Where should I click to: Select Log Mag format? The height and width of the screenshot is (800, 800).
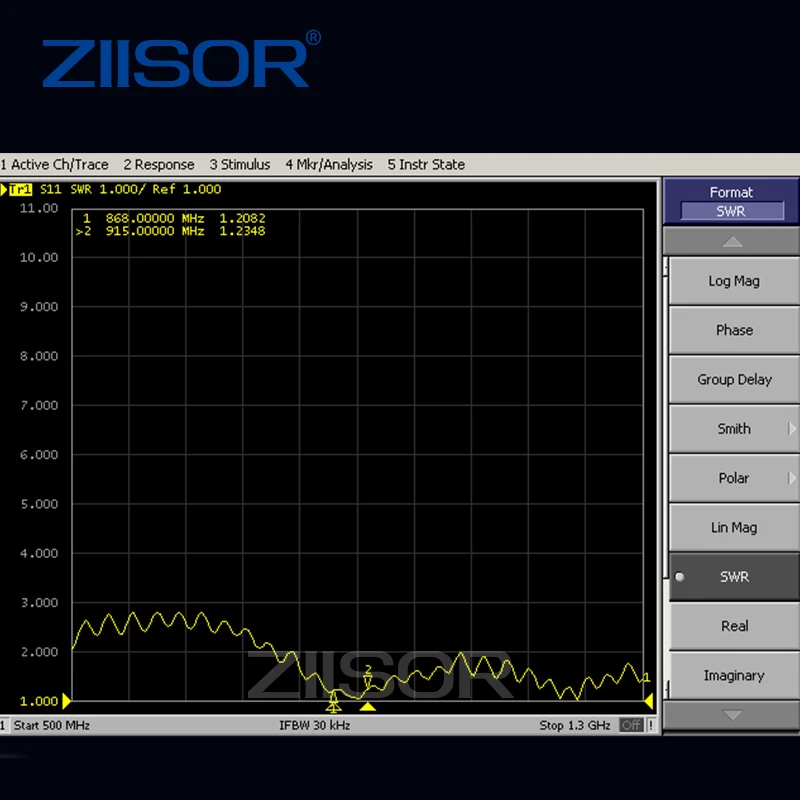click(x=734, y=281)
